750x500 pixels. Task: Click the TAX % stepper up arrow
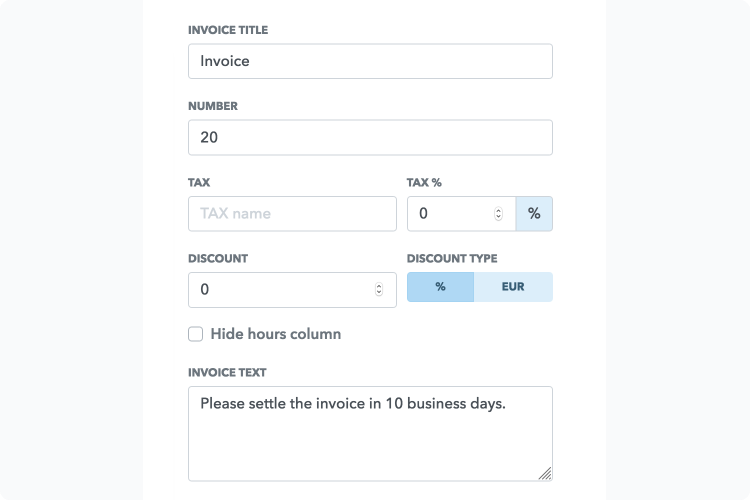pos(498,211)
